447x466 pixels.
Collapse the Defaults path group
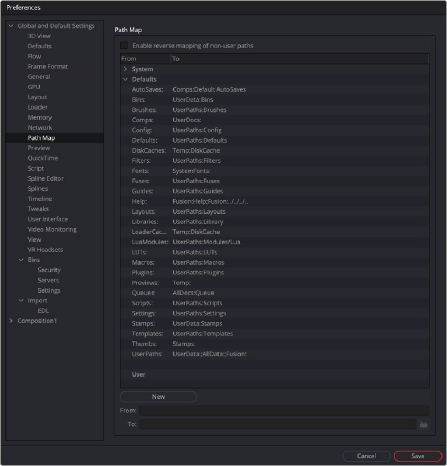(x=125, y=79)
